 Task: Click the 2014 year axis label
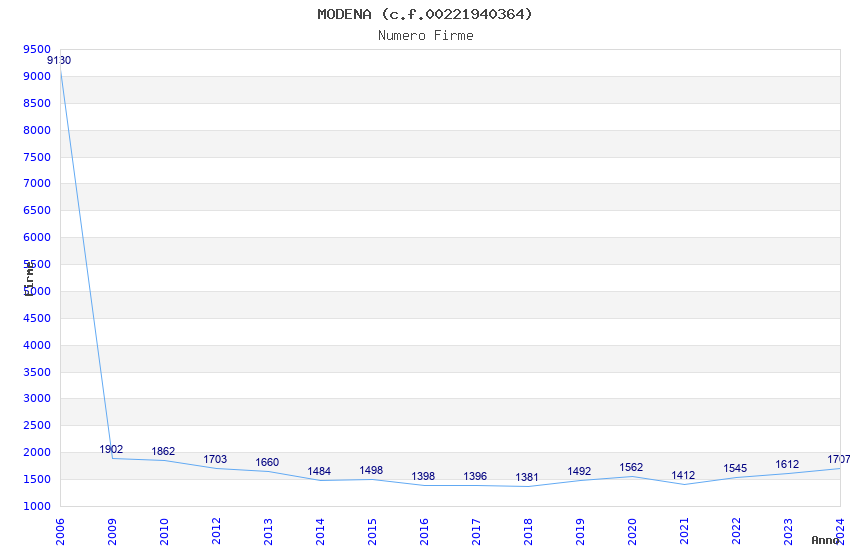coord(320,532)
